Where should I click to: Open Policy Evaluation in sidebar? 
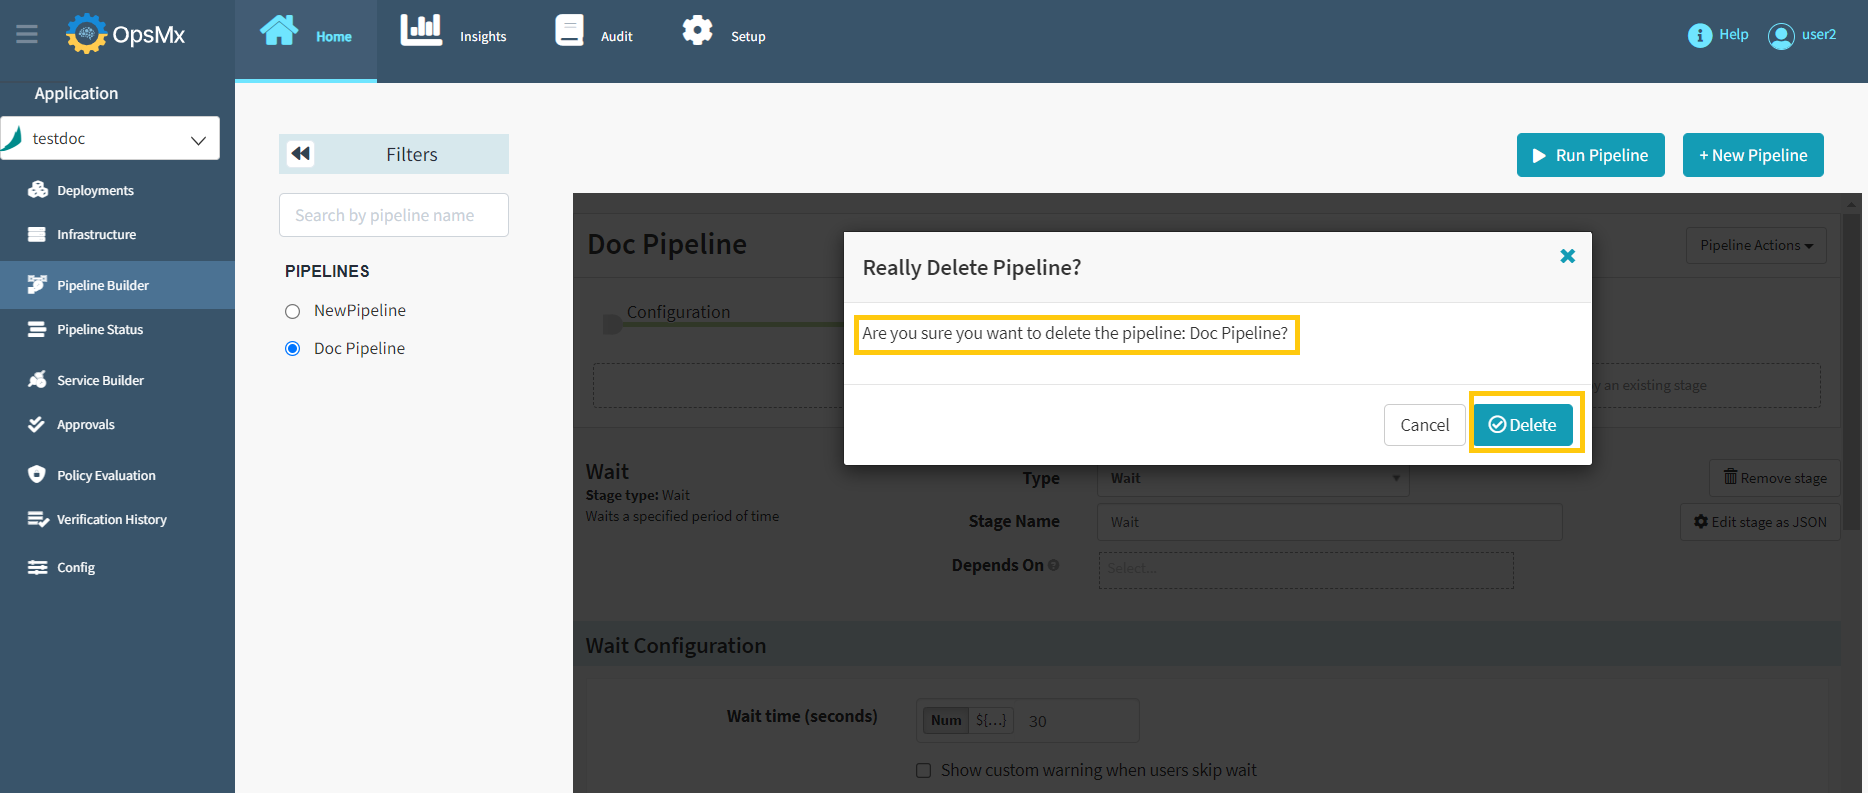pos(106,476)
